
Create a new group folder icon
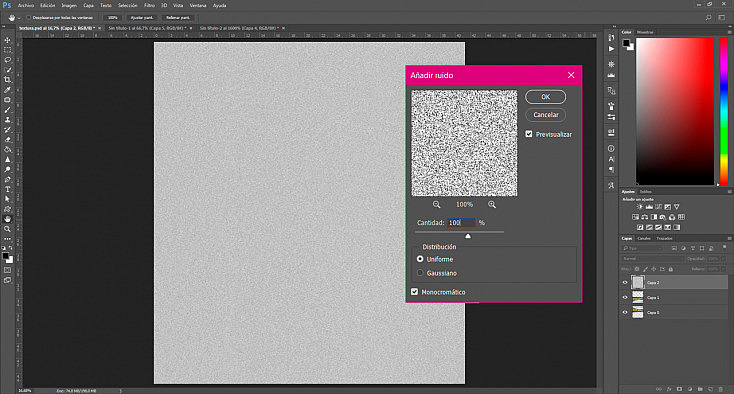coord(700,389)
